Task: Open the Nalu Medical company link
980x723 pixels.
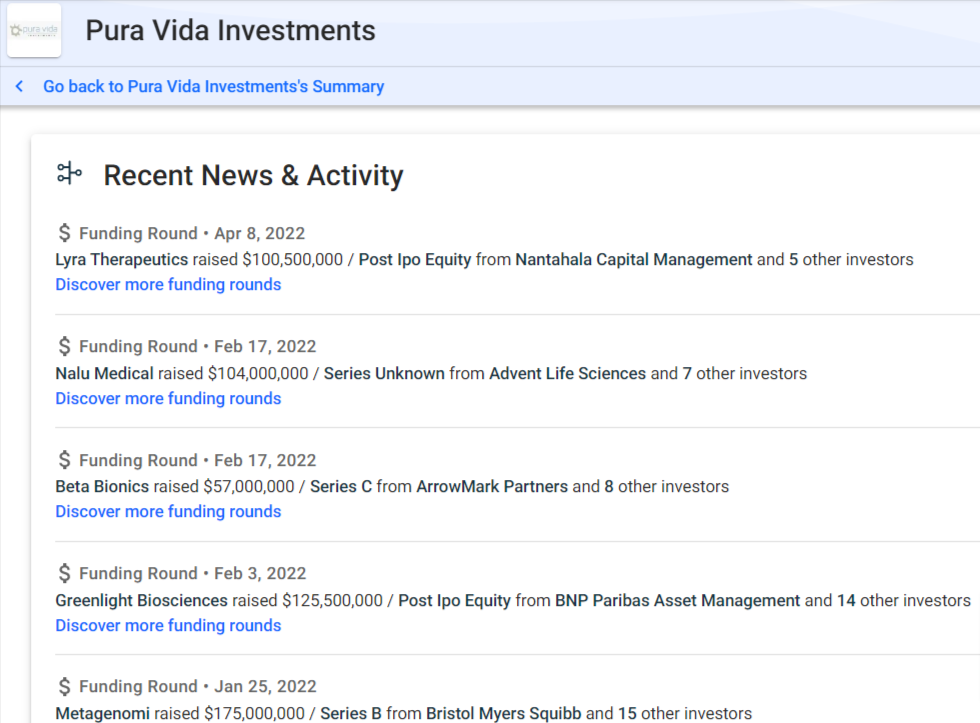Action: pyautogui.click(x=105, y=373)
